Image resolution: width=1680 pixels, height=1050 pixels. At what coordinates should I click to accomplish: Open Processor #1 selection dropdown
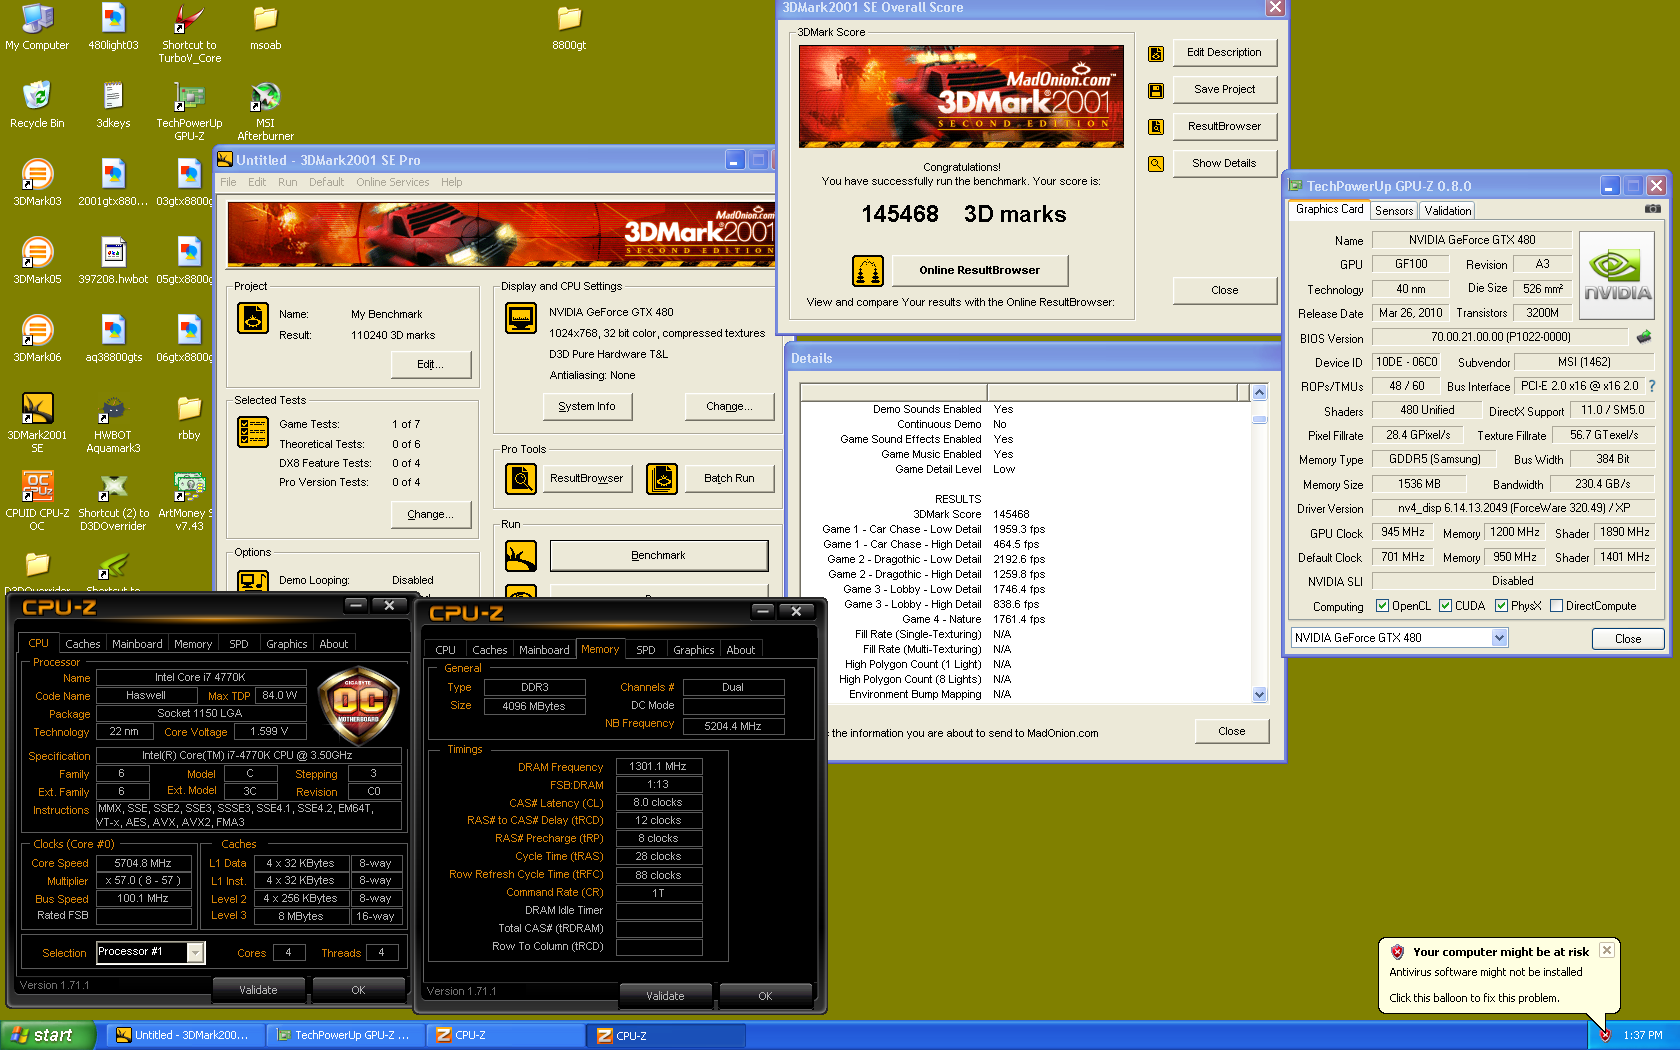(x=196, y=953)
